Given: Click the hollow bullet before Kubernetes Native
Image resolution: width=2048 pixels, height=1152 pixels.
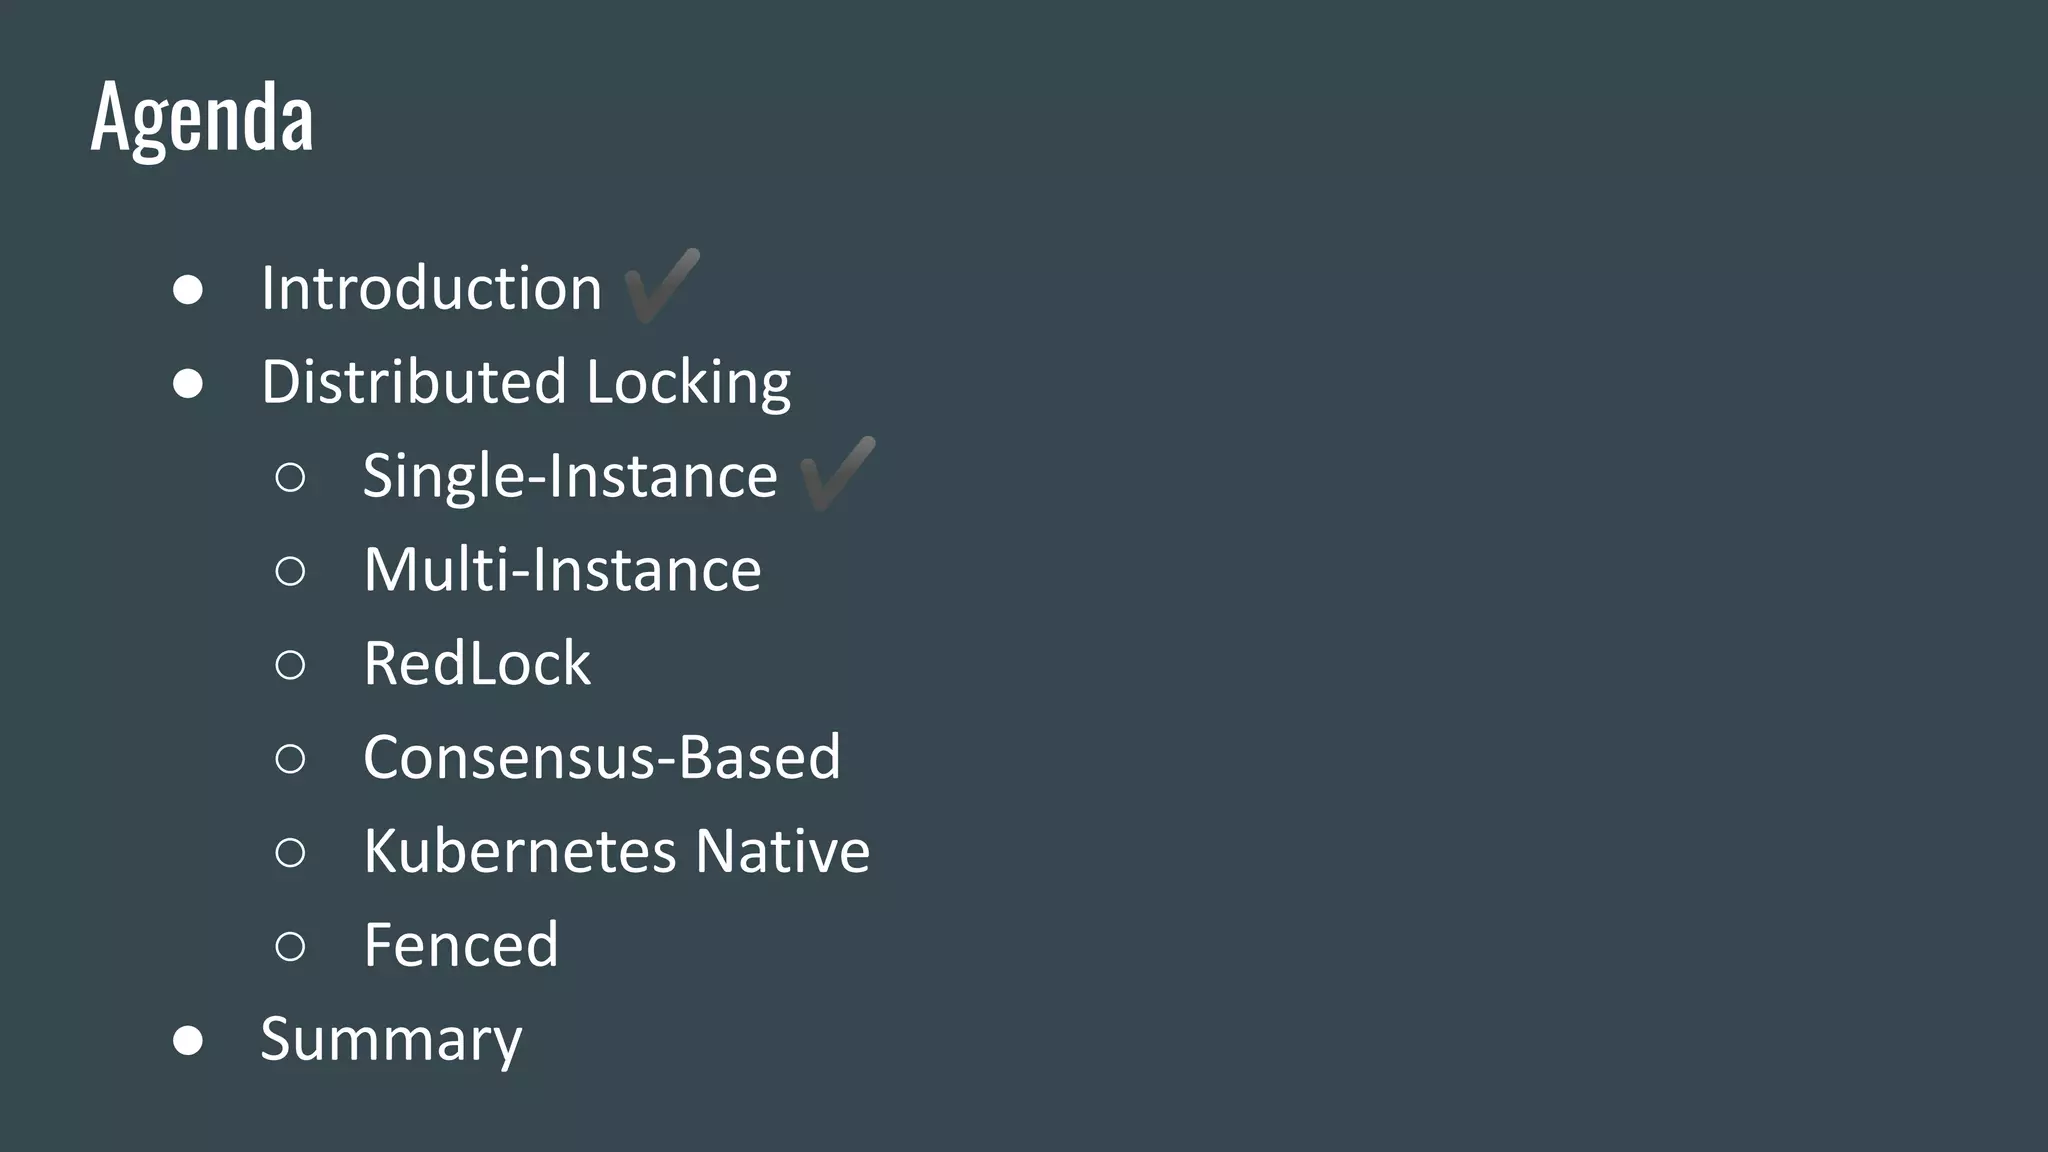Looking at the screenshot, I should tap(290, 853).
